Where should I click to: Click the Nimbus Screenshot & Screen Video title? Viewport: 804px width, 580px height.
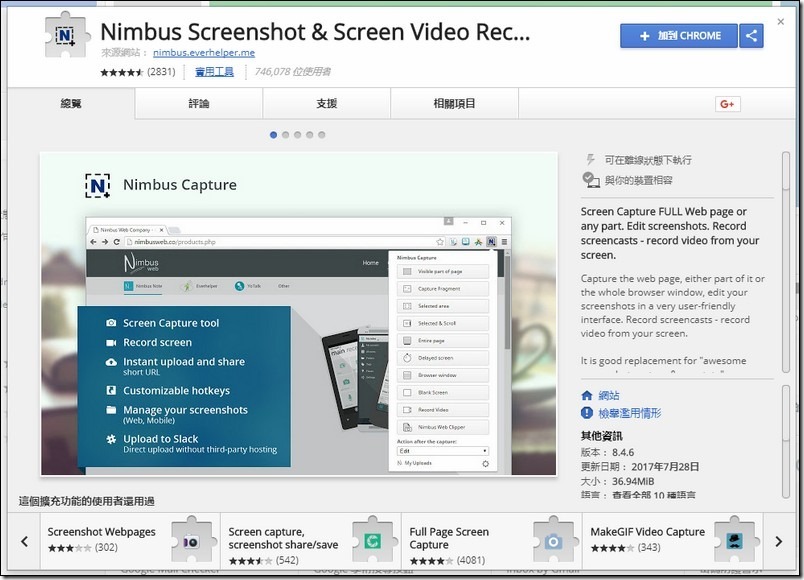point(315,32)
